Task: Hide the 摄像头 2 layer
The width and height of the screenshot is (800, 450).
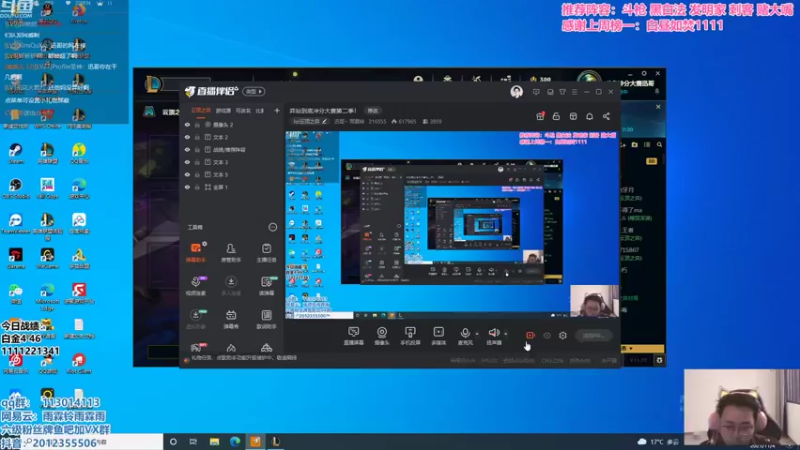Action: pyautogui.click(x=187, y=124)
